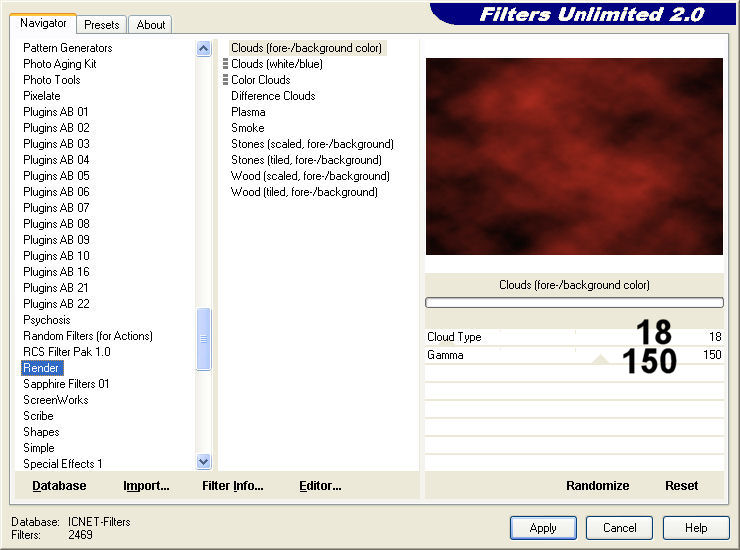Viewport: 740px width, 550px height.
Task: Click the category list scrollbar thumb
Action: (x=203, y=339)
